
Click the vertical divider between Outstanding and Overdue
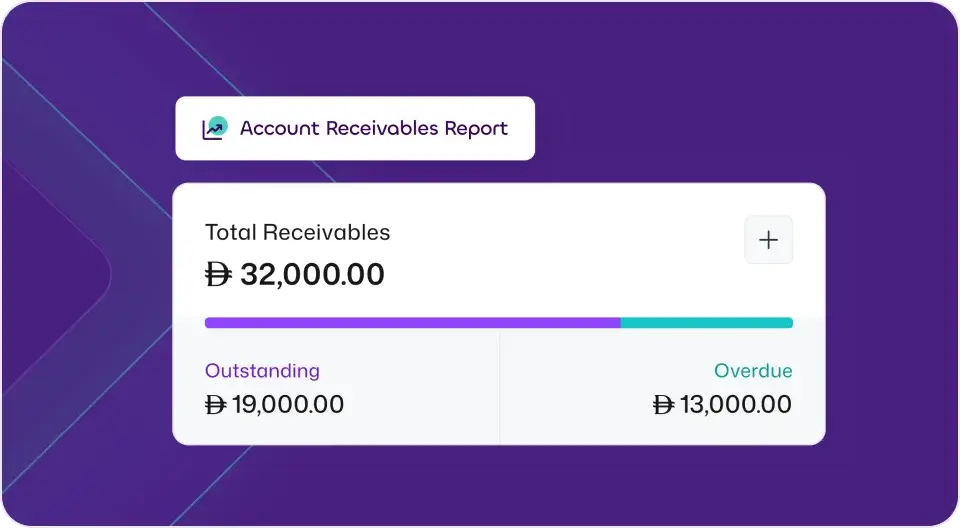pyautogui.click(x=499, y=388)
